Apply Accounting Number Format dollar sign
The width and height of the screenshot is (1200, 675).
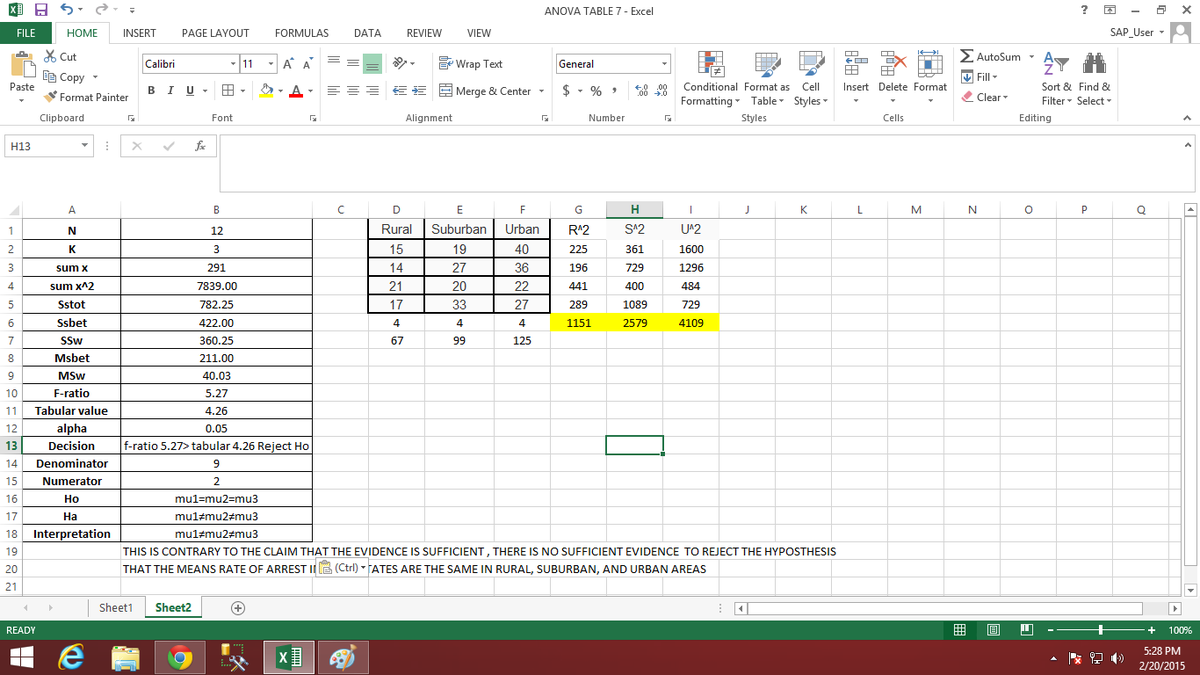567,91
